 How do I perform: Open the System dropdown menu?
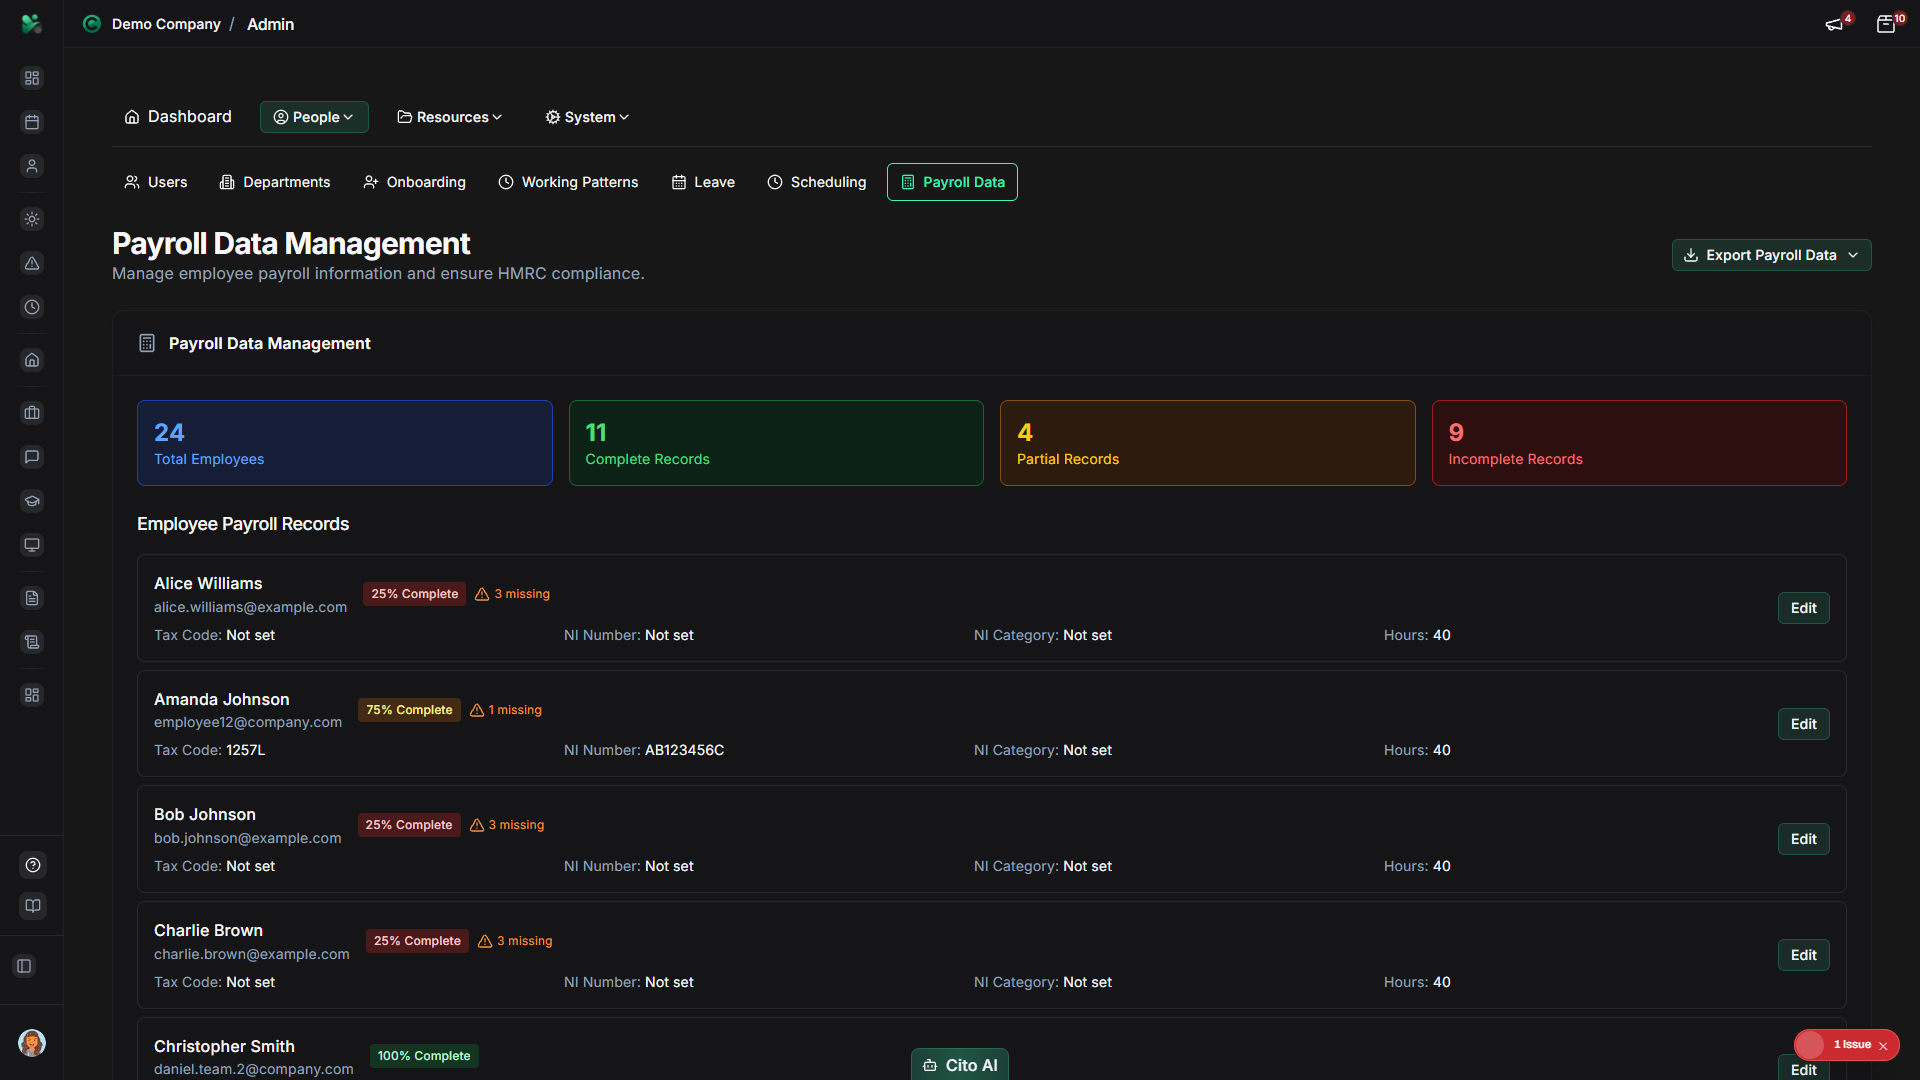tap(586, 117)
